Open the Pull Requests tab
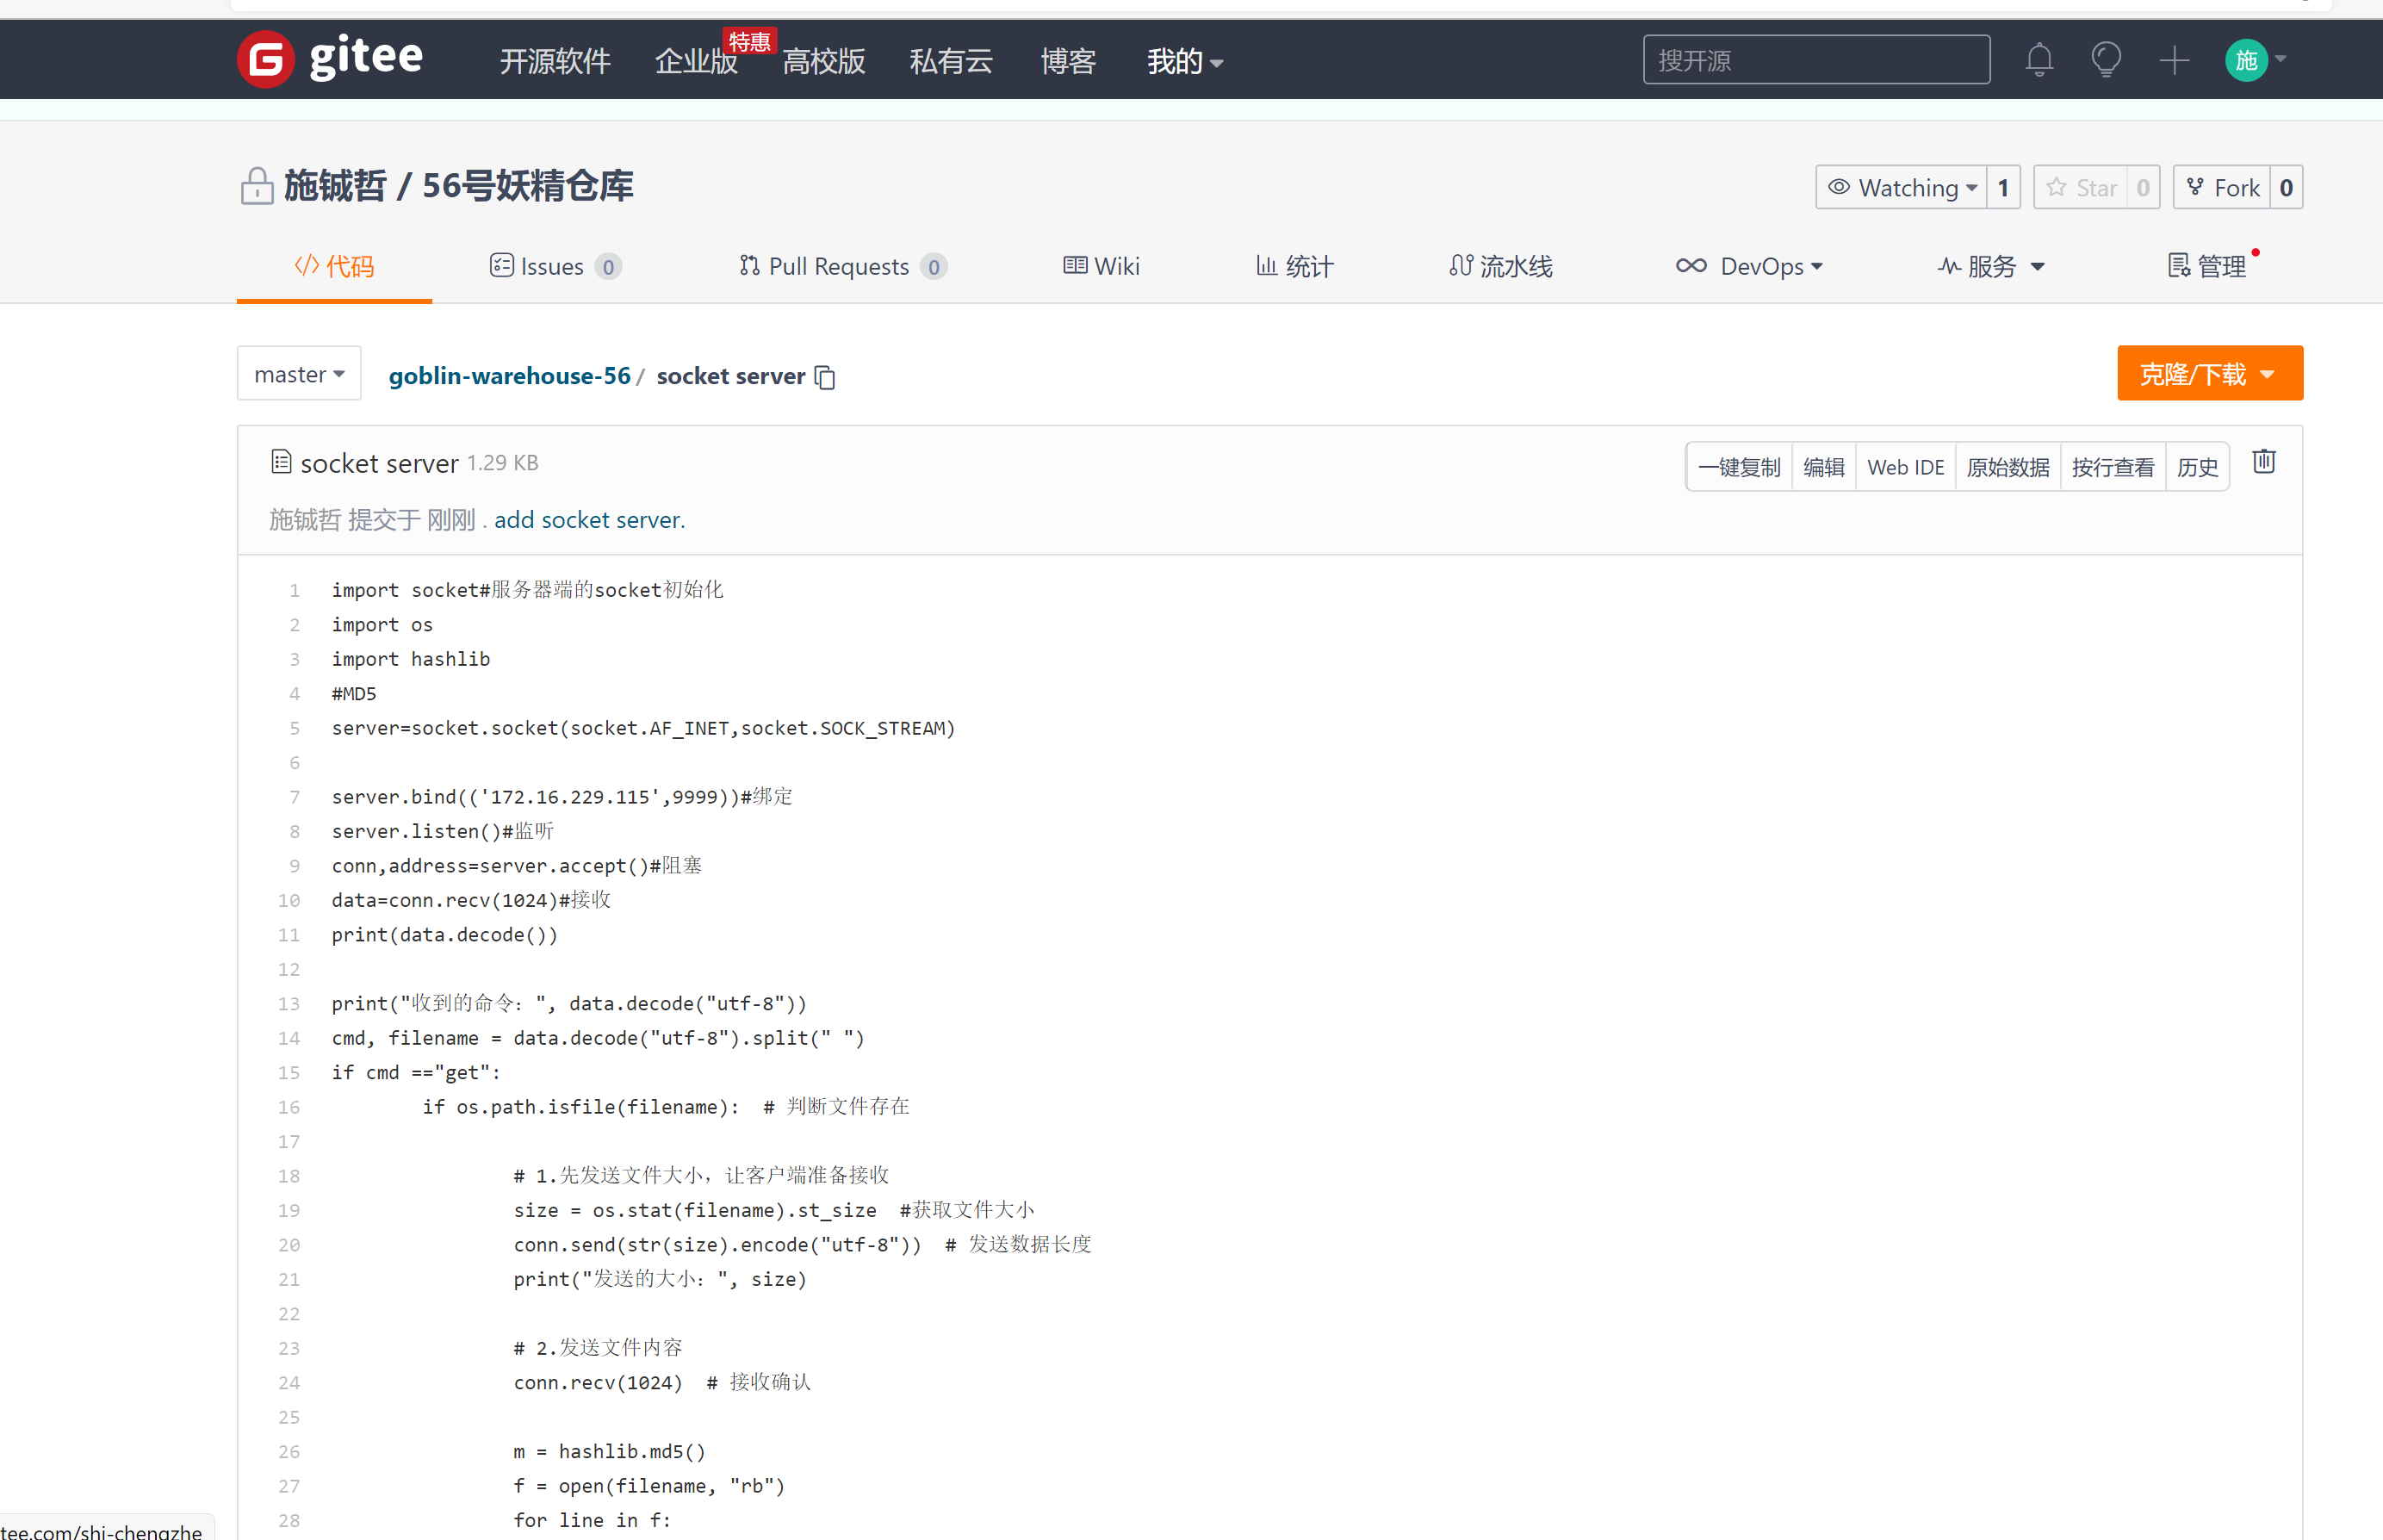 (x=840, y=267)
